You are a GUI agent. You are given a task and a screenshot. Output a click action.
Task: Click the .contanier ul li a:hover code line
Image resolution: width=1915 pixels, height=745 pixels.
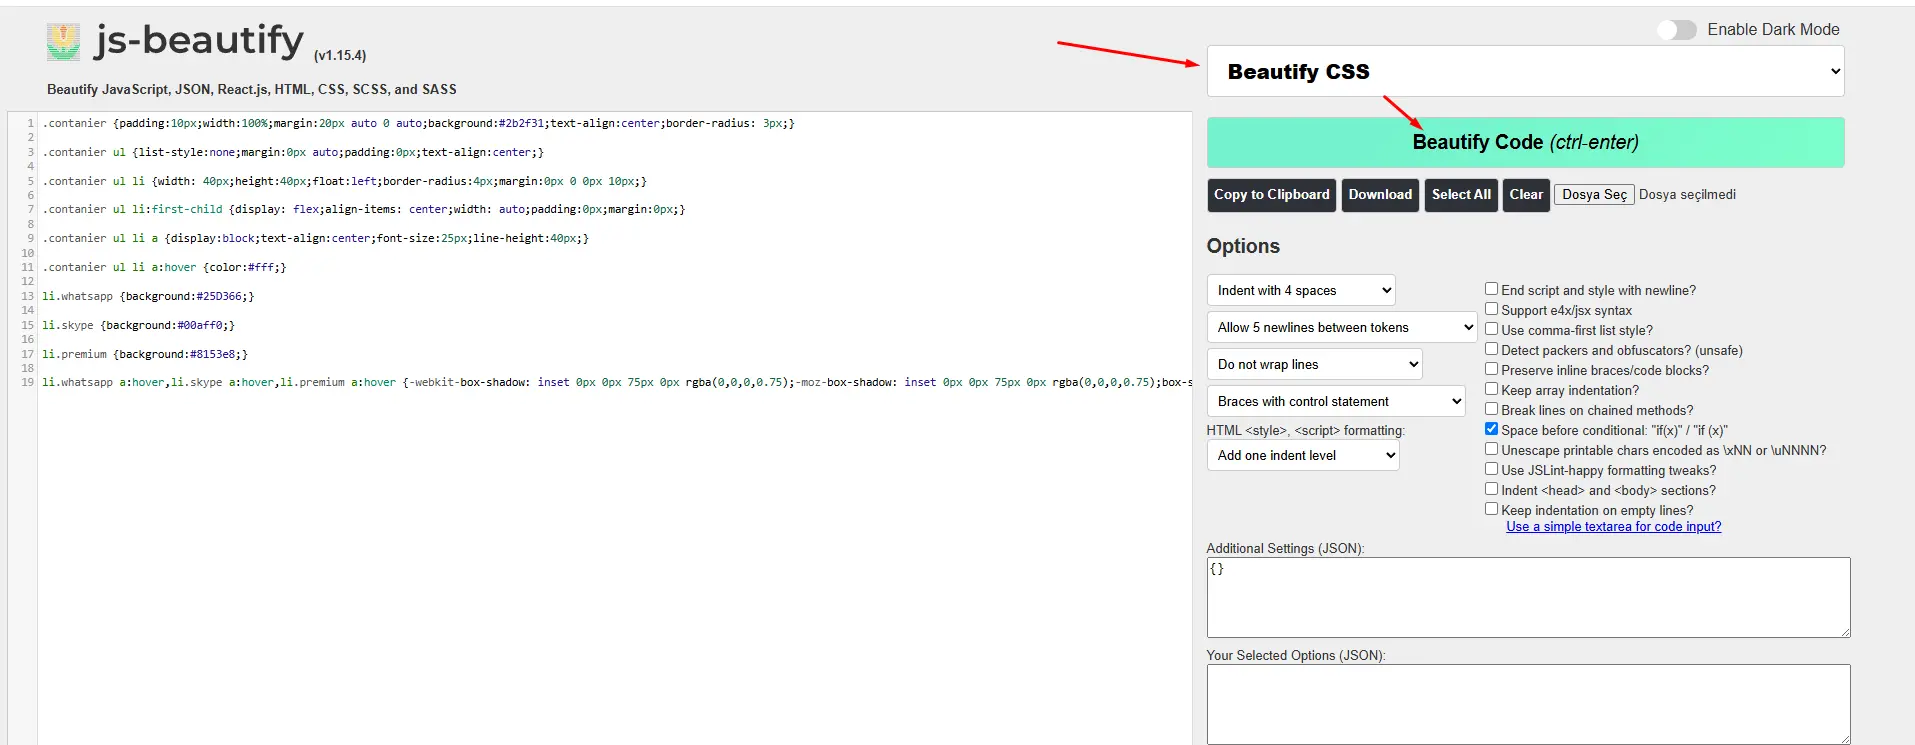(164, 267)
